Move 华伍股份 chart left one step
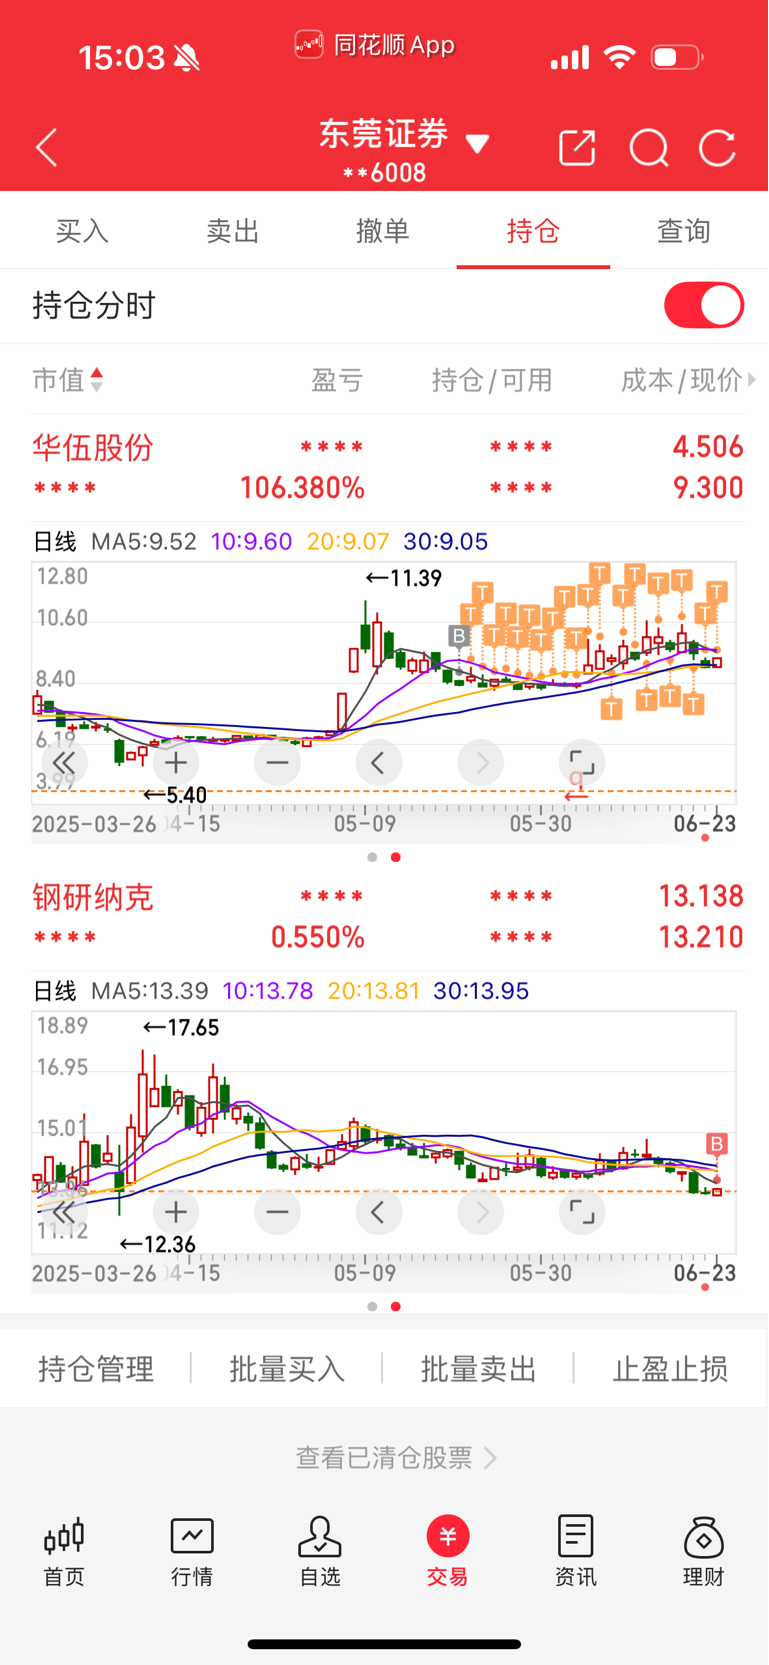The image size is (769, 1665). tap(379, 763)
